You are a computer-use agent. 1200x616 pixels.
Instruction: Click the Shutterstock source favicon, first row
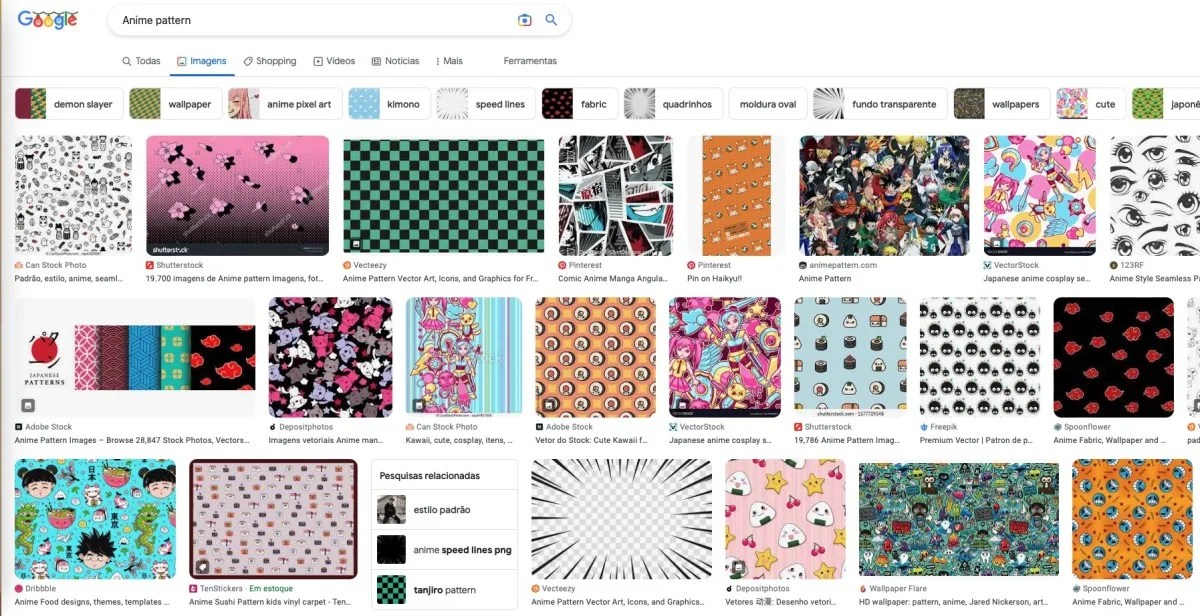click(x=150, y=265)
